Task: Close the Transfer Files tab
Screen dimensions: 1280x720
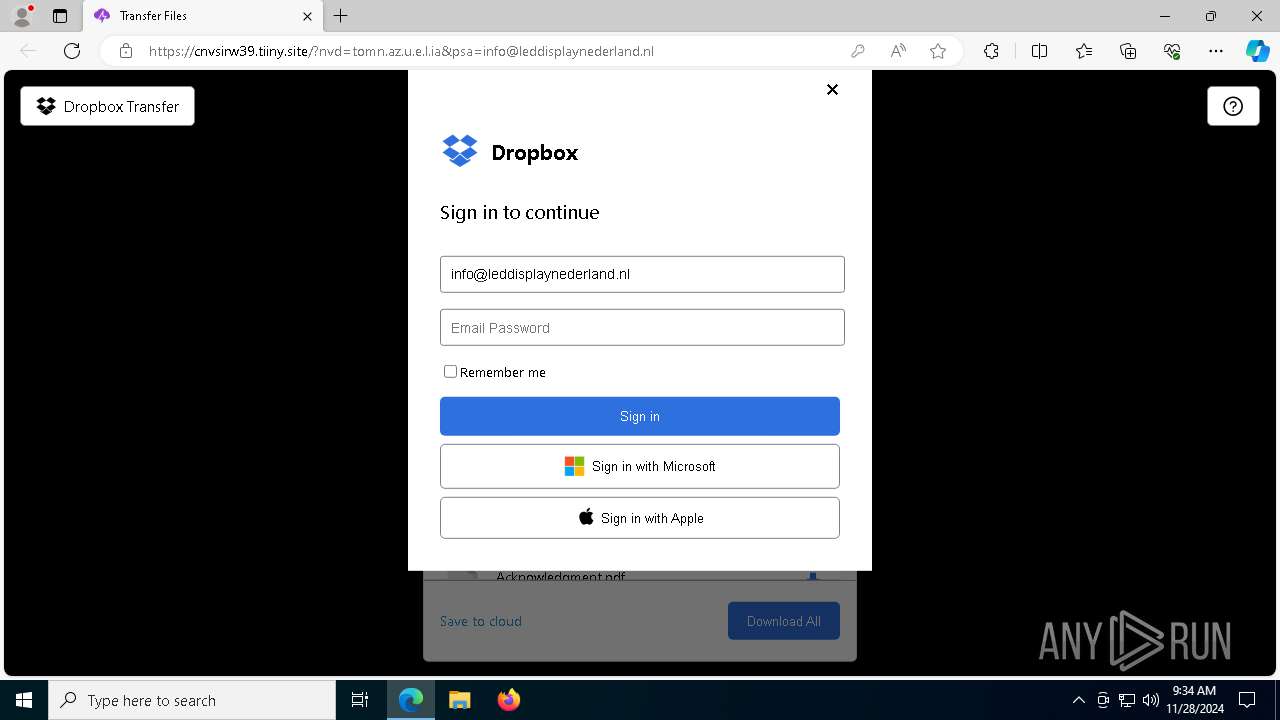Action: click(x=307, y=16)
